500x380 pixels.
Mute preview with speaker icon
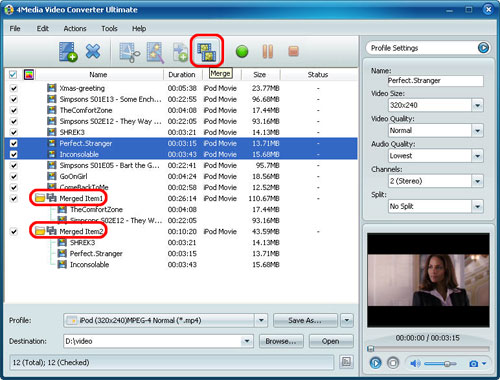pos(415,363)
